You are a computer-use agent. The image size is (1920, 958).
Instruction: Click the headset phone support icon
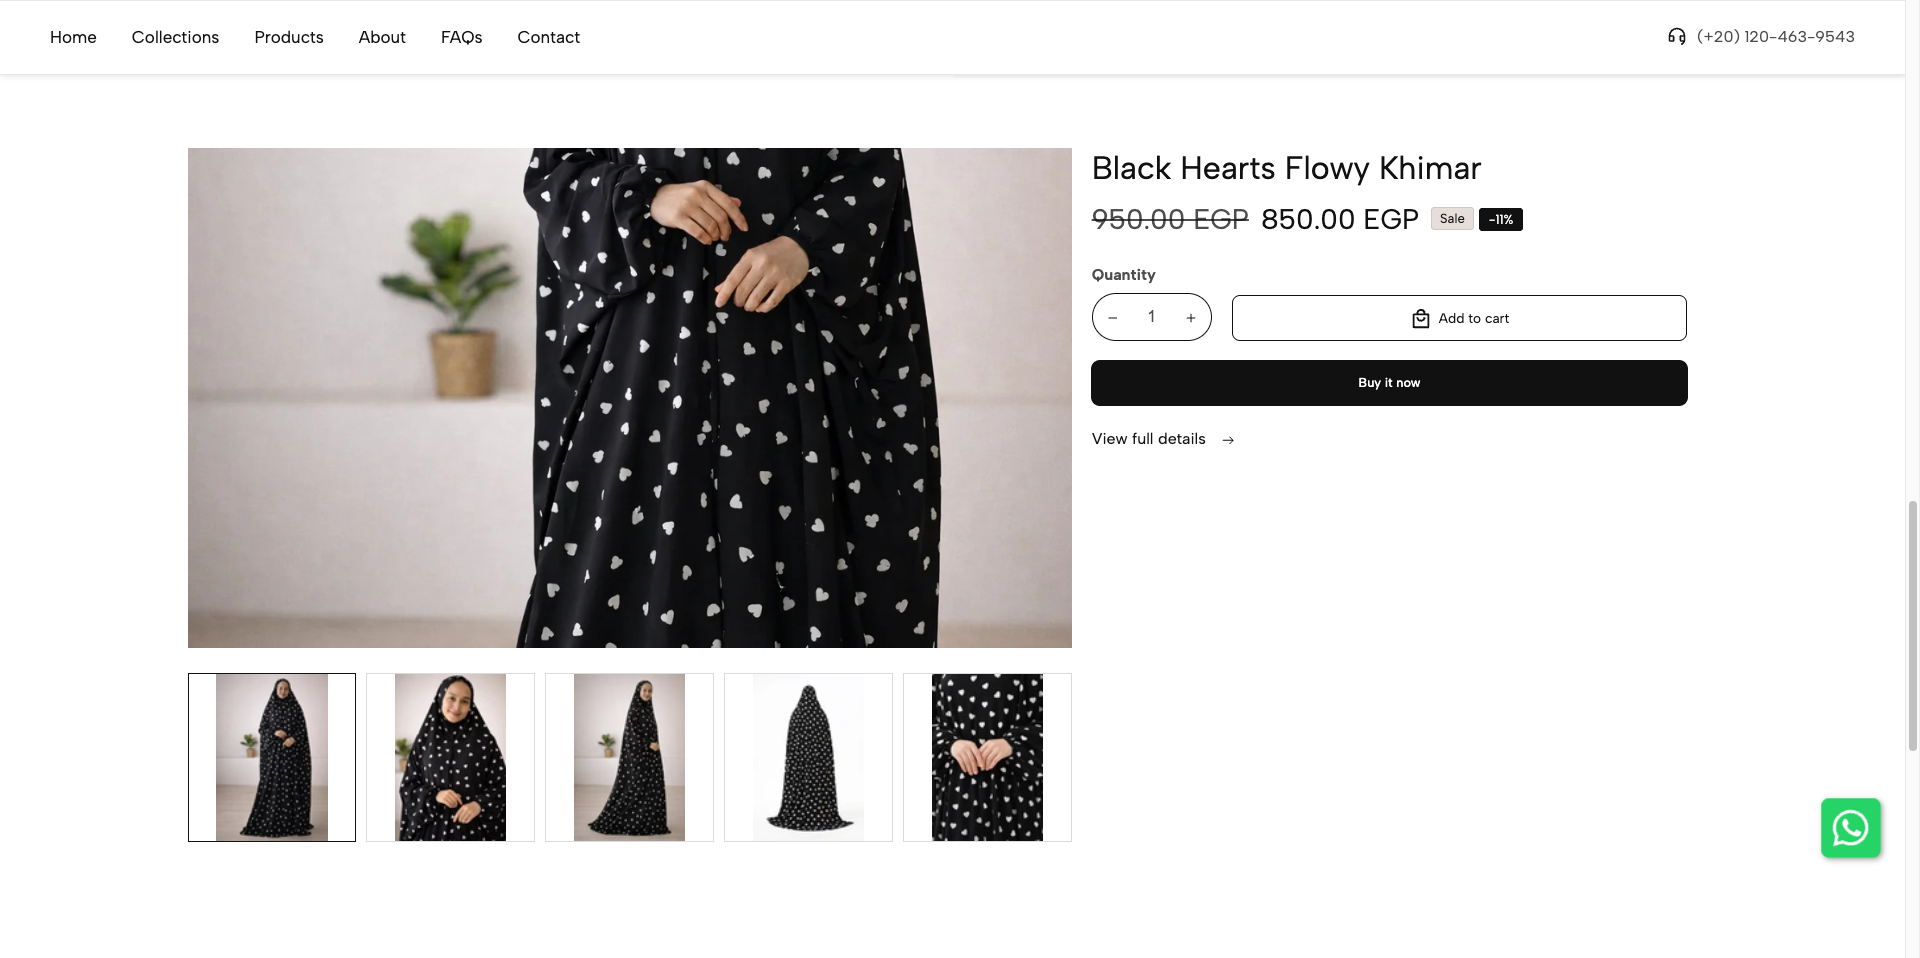point(1677,37)
